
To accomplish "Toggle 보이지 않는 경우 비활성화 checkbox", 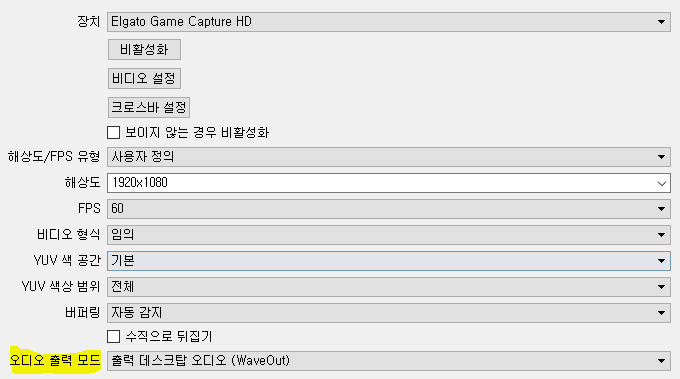I will pyautogui.click(x=114, y=132).
